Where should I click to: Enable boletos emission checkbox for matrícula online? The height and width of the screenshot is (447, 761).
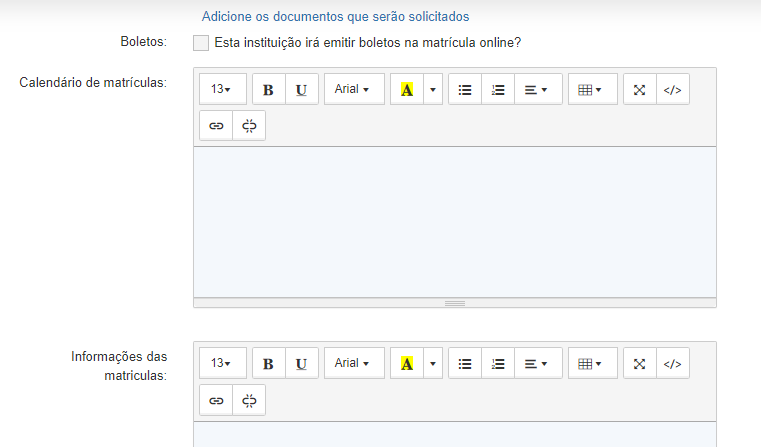pos(201,43)
